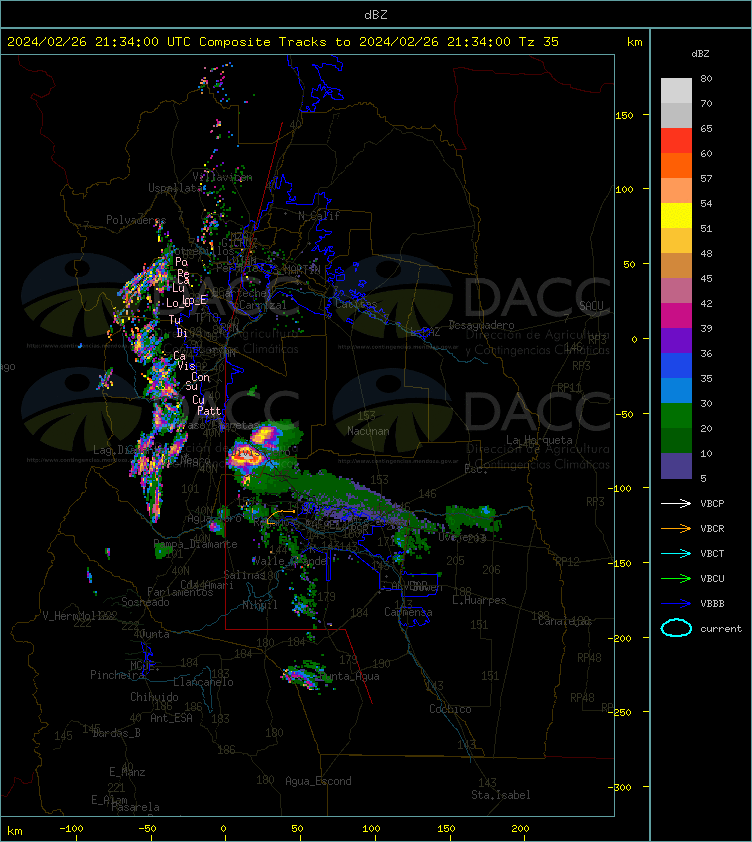This screenshot has width=752, height=842.
Task: Click the Agua_Escond map label
Action: point(318,781)
